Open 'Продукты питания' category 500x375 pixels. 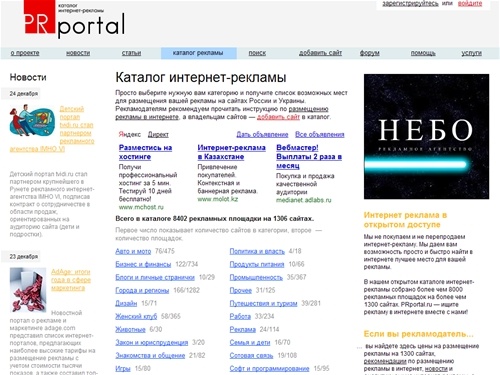pyautogui.click(x=257, y=265)
